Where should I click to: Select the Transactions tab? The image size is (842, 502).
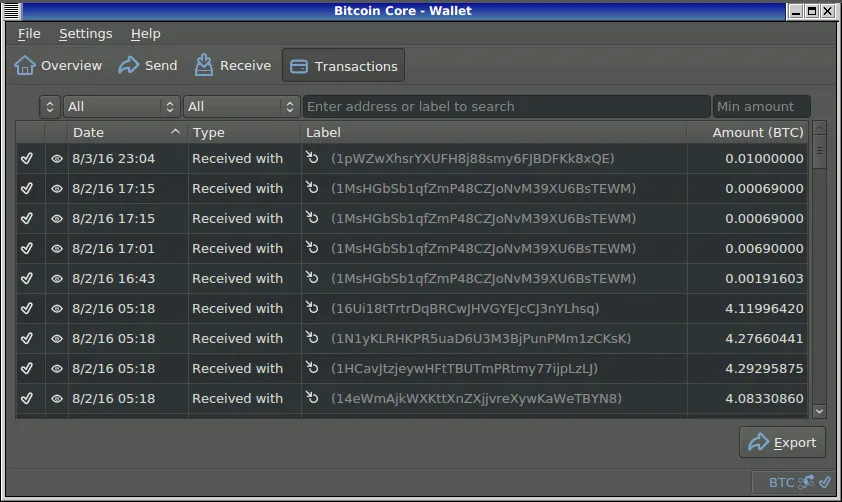344,66
